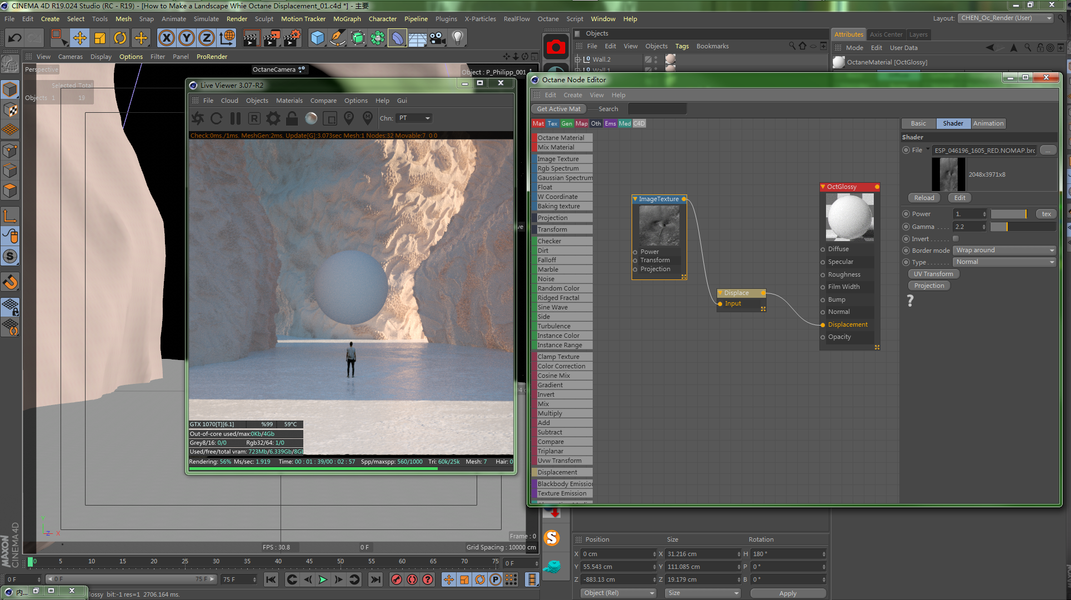Add a Cube primitive object
The width and height of the screenshot is (1071, 600).
coord(317,38)
